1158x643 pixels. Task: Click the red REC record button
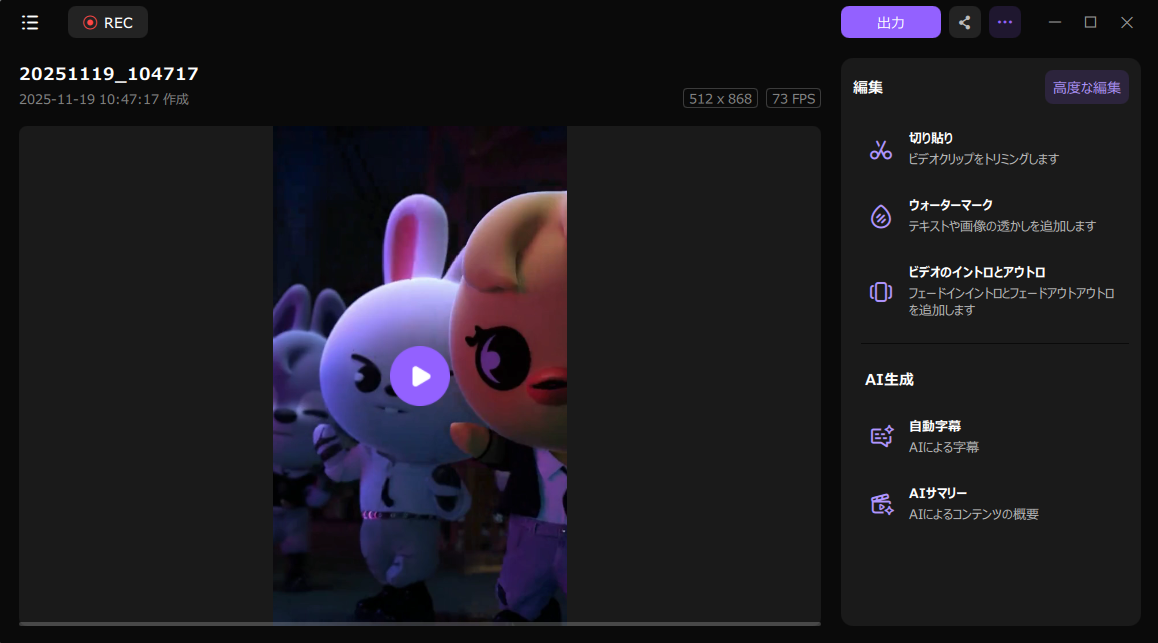click(x=108, y=22)
